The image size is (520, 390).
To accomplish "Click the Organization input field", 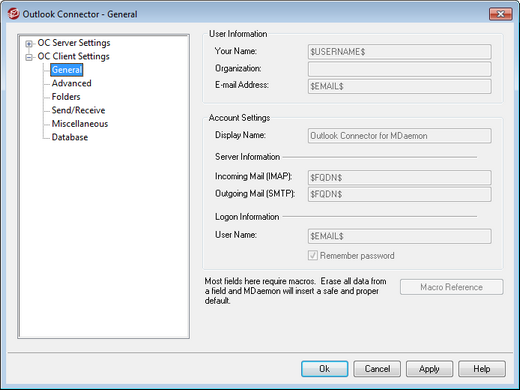I will pos(399,69).
